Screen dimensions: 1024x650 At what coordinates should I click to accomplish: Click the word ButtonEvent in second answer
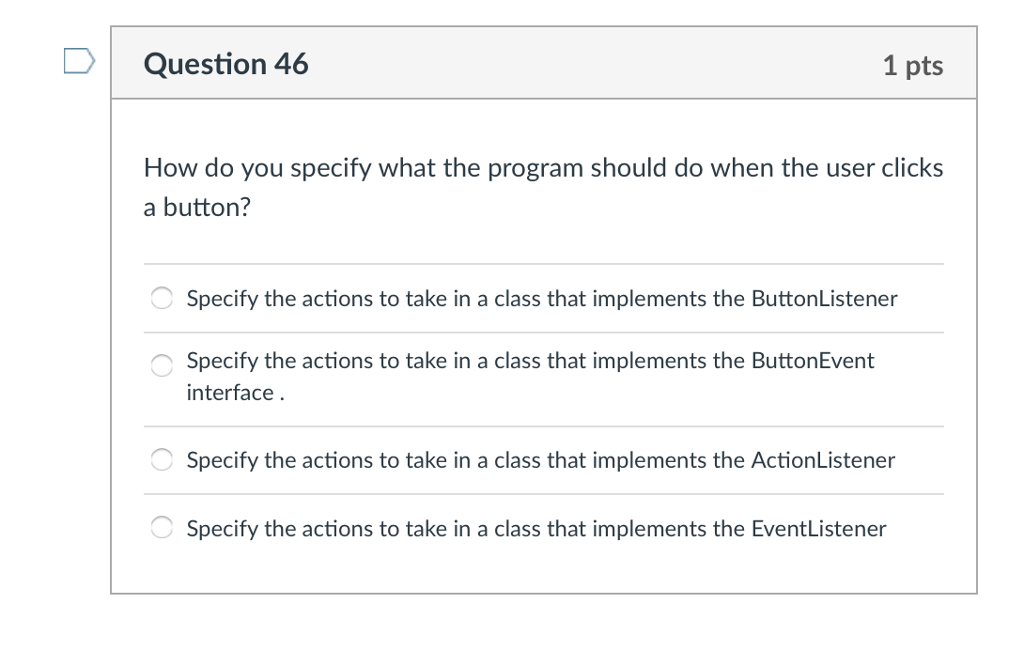coord(812,361)
